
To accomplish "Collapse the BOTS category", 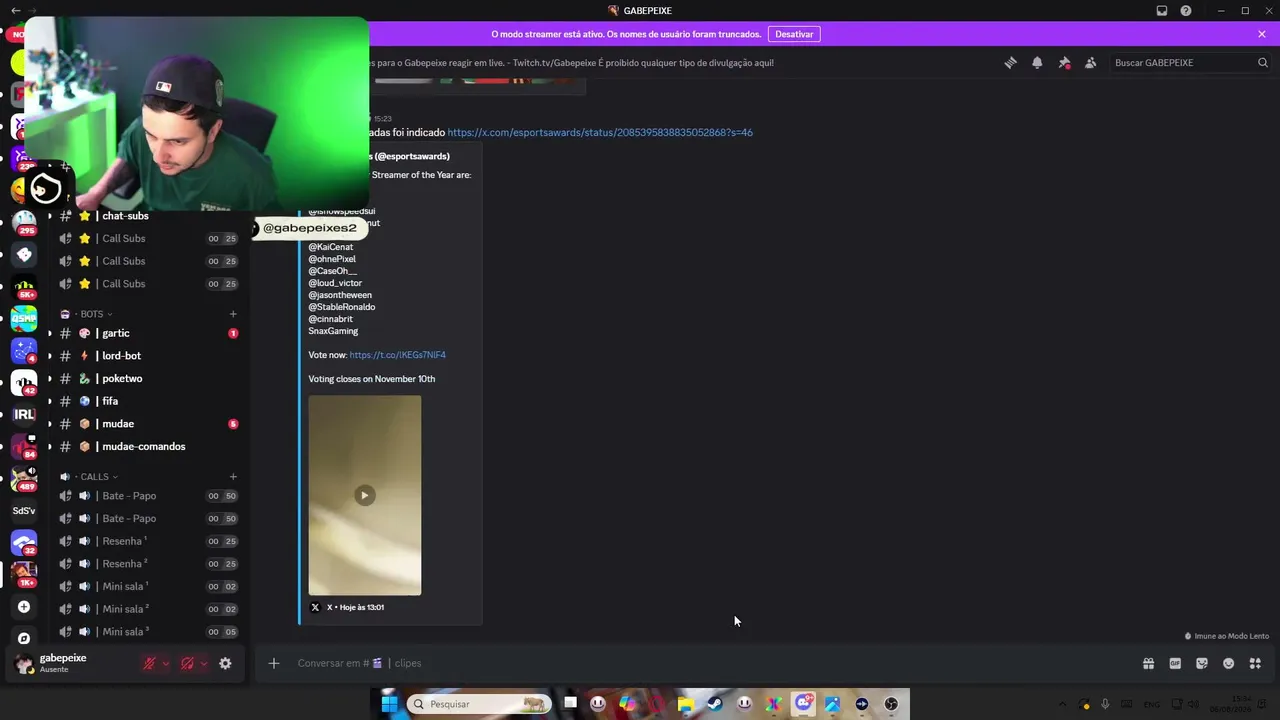I will click(92, 314).
